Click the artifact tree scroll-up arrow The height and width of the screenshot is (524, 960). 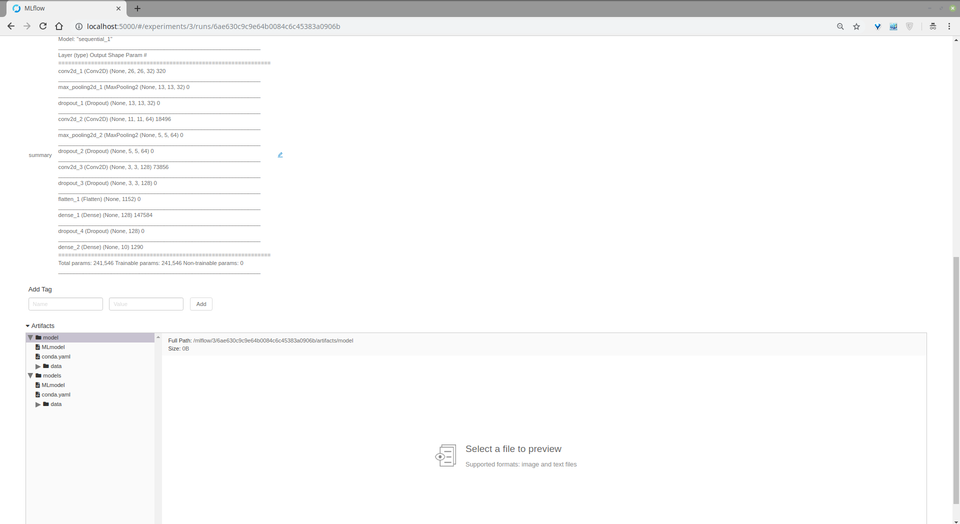tap(158, 337)
